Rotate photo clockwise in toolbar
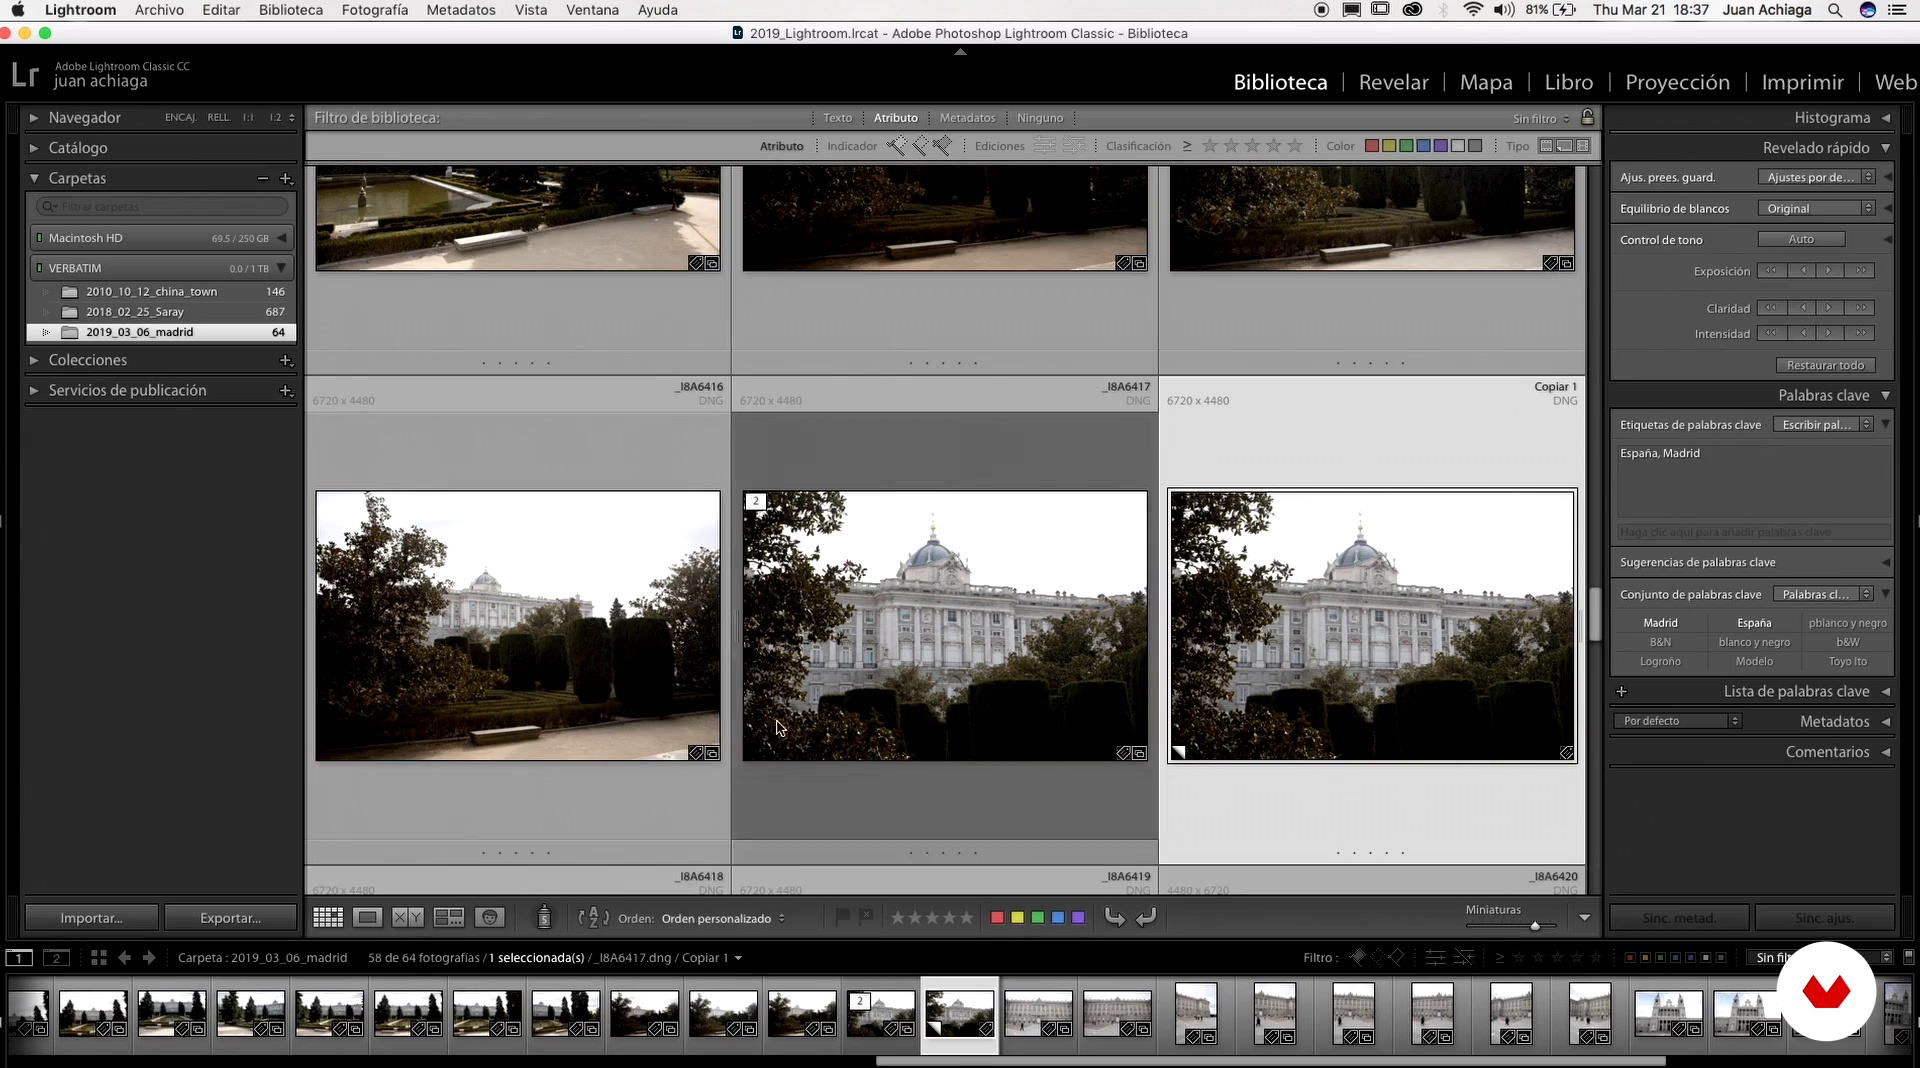Viewport: 1920px width, 1068px height. click(1146, 917)
